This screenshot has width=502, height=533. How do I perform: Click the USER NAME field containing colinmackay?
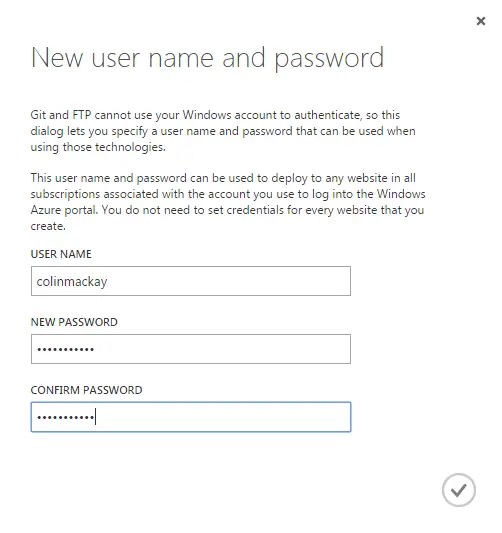(191, 281)
